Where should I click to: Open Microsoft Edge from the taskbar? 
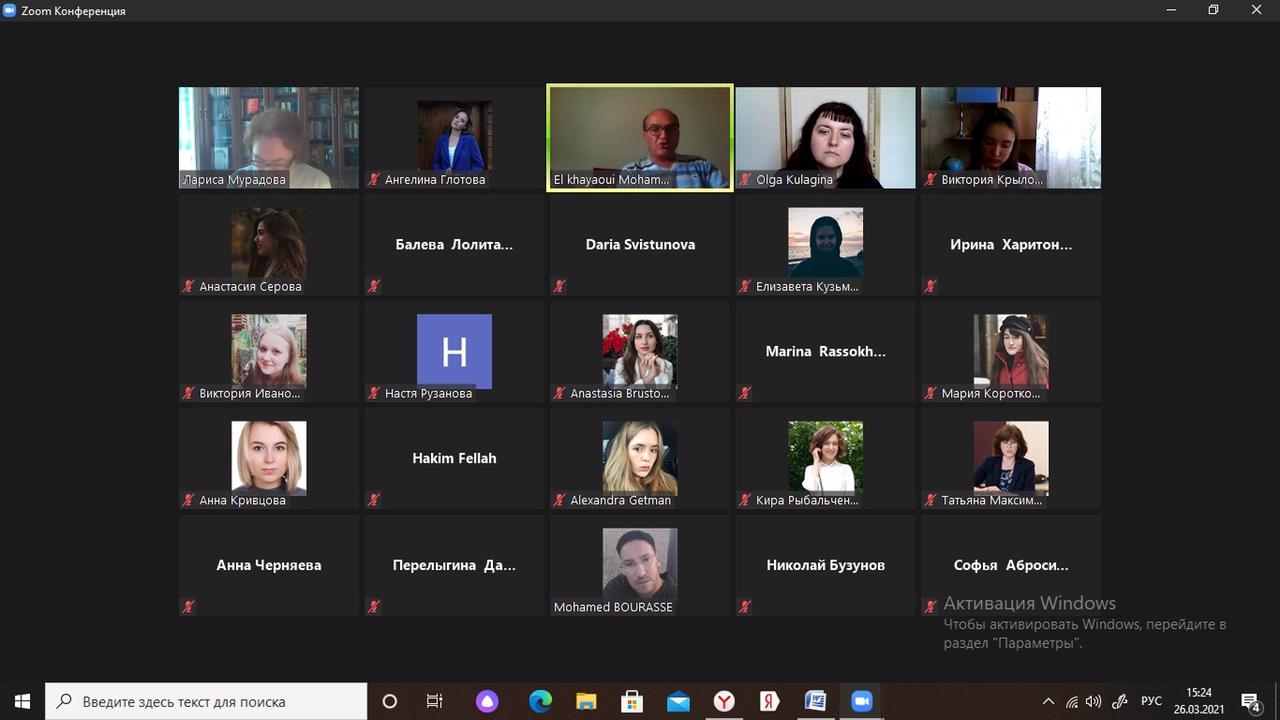tap(540, 701)
